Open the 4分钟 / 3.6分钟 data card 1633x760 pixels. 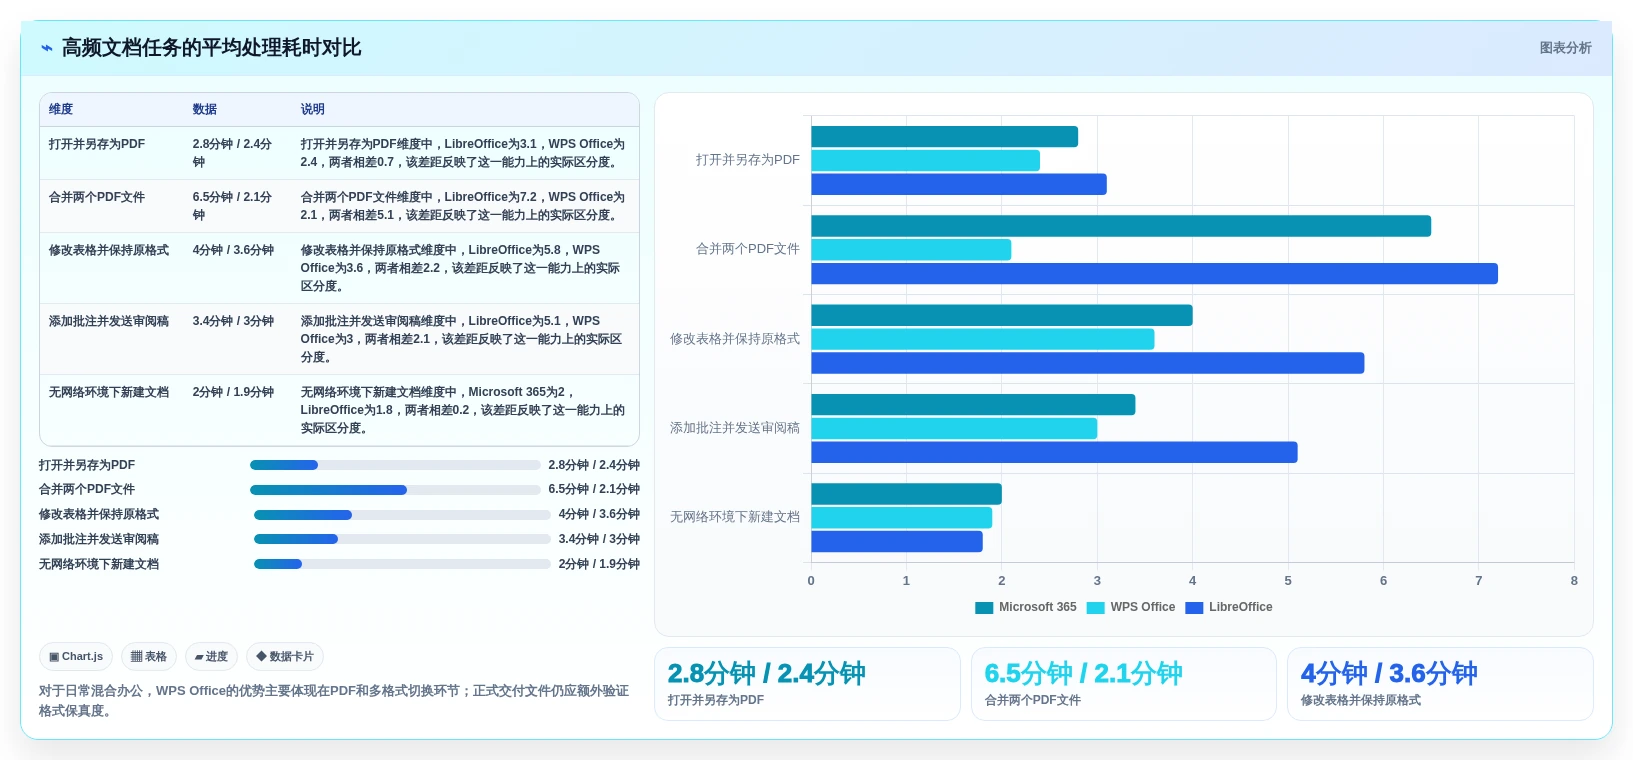[1440, 684]
